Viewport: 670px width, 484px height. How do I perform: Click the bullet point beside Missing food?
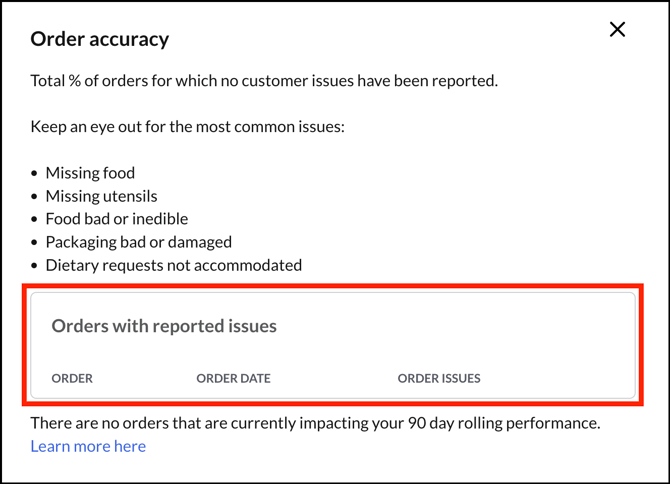tap(35, 174)
